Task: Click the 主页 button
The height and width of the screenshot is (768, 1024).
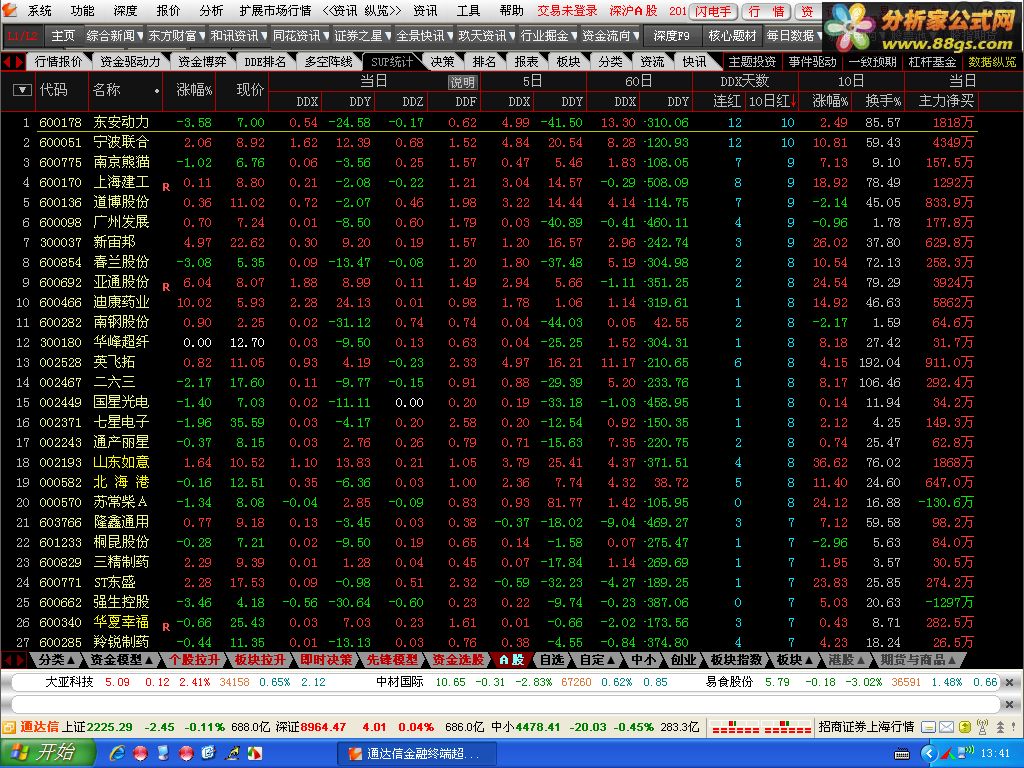Action: click(63, 36)
